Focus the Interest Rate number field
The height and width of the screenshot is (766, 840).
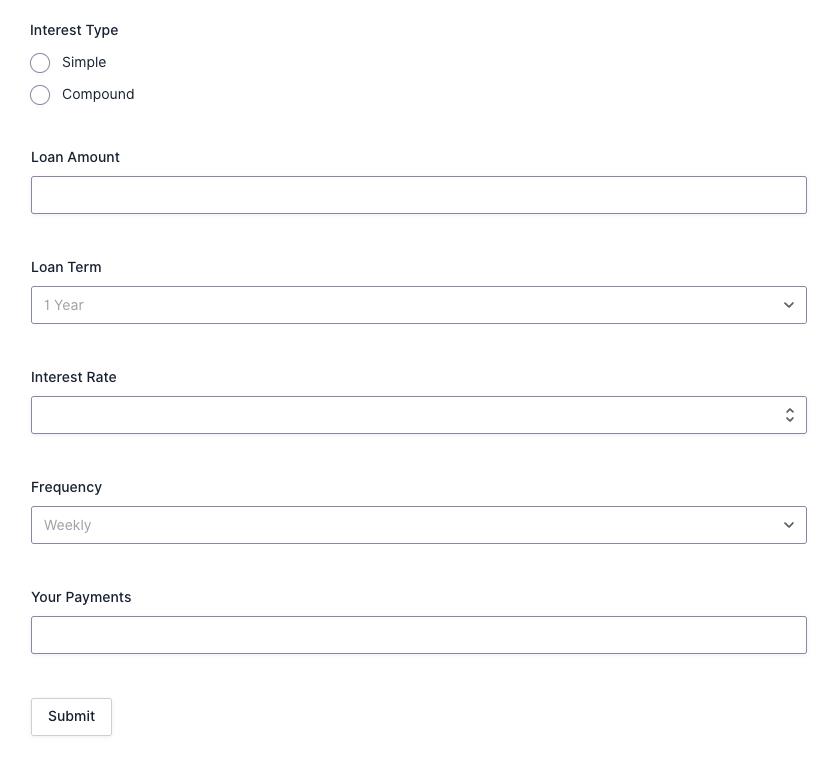point(400,415)
